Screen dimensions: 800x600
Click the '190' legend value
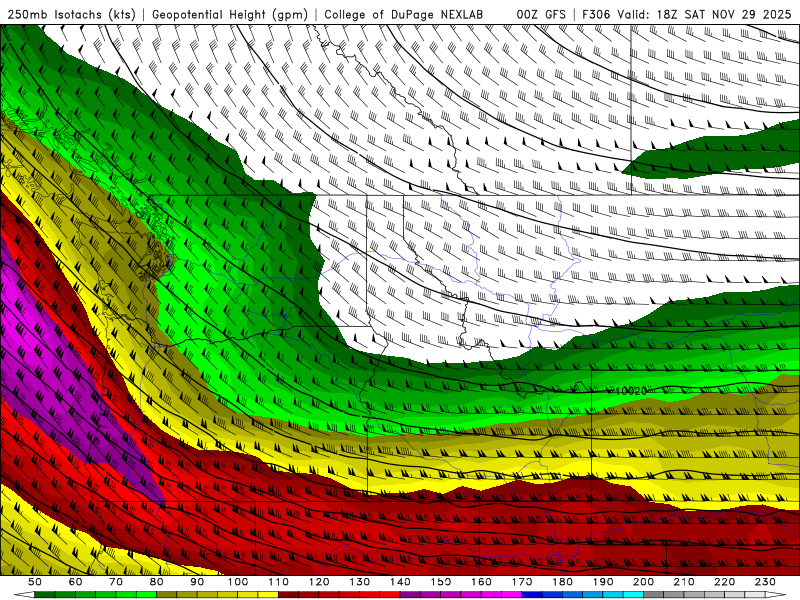[603, 582]
